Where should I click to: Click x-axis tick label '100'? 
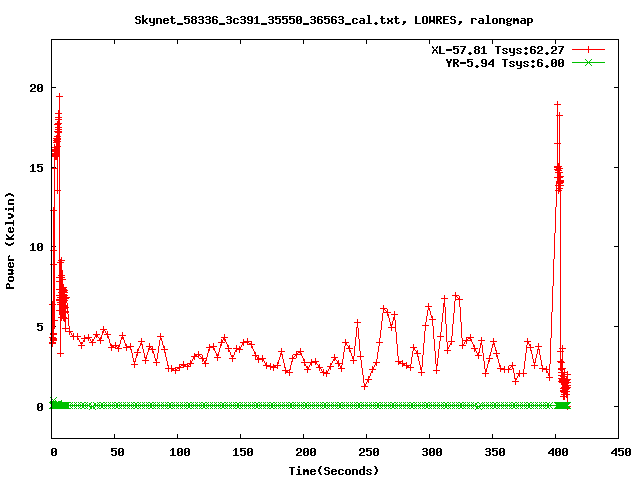(x=180, y=452)
